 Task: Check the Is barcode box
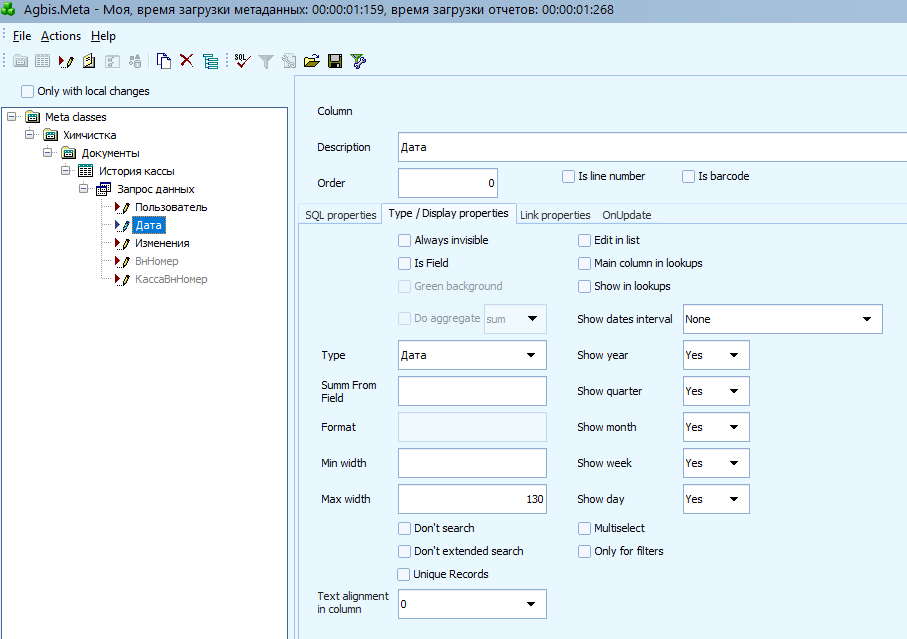[688, 176]
